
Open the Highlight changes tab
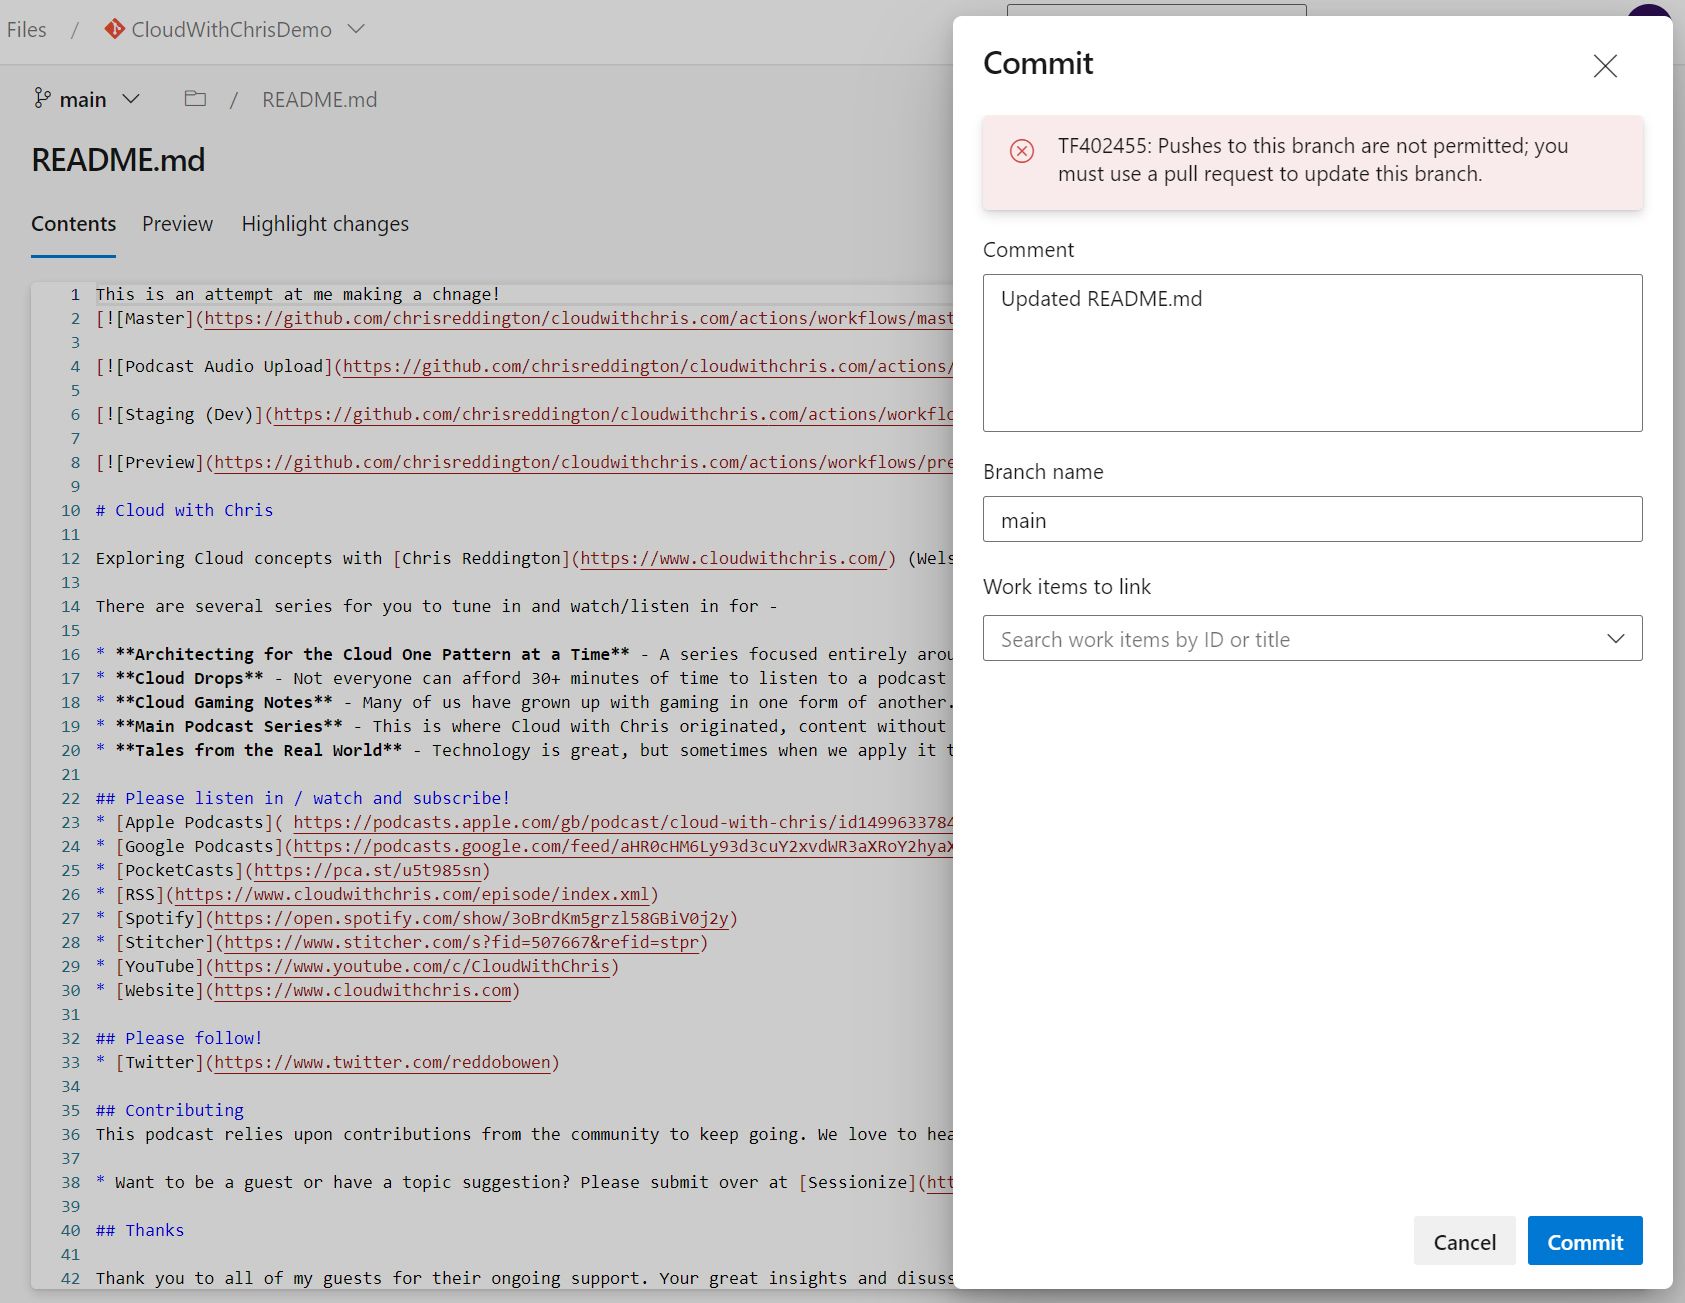324,224
